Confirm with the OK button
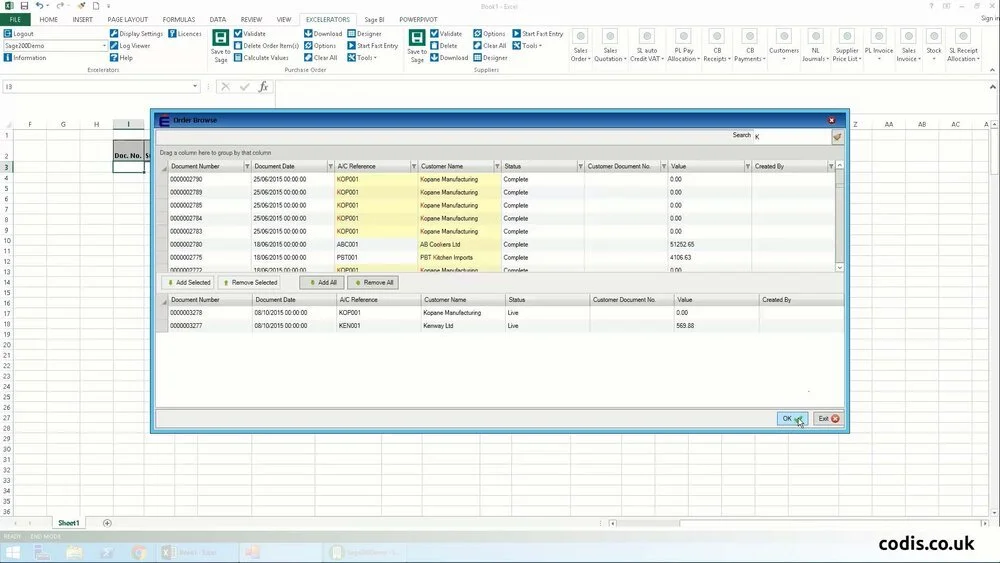The height and width of the screenshot is (563, 1000). [x=792, y=419]
